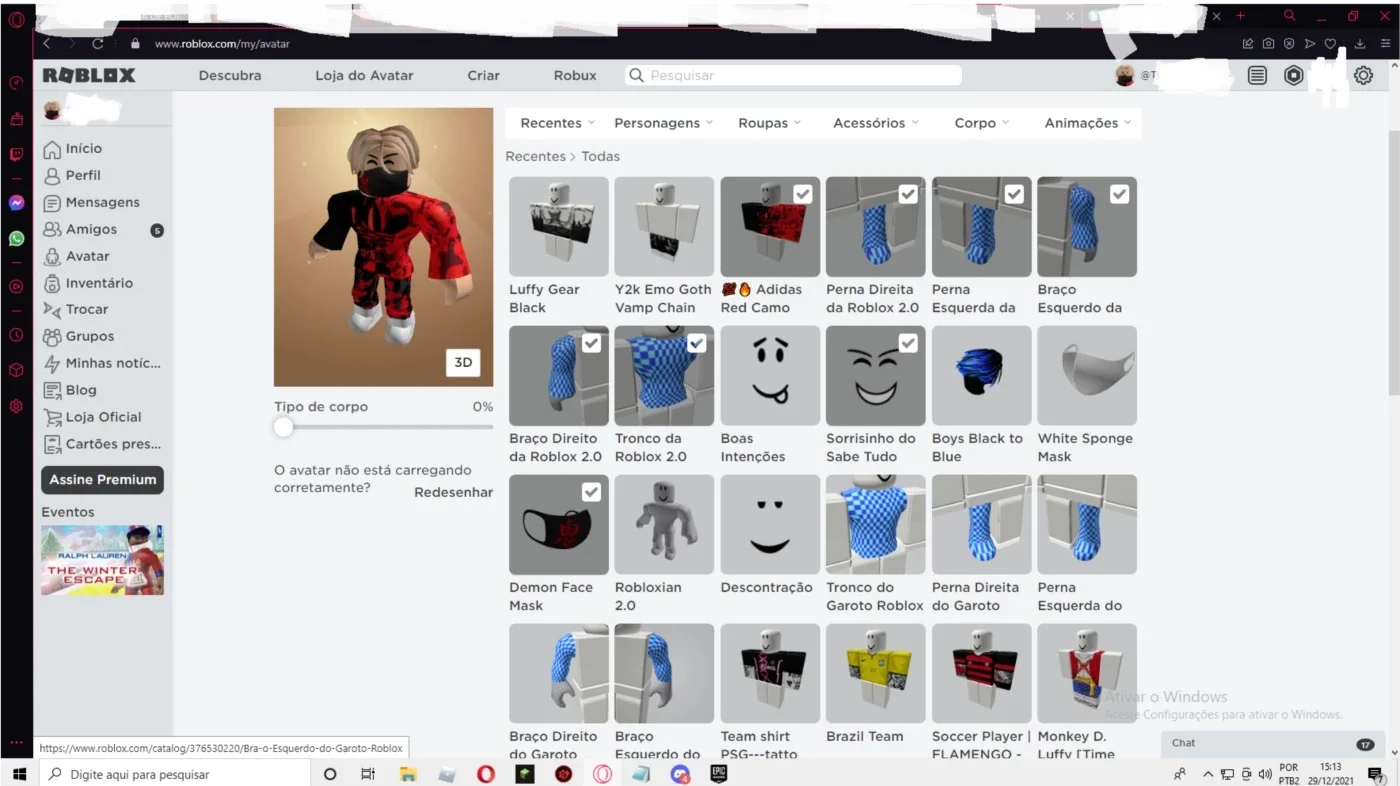This screenshot has width=1400, height=786.
Task: Click the browser reload button
Action: [x=98, y=44]
